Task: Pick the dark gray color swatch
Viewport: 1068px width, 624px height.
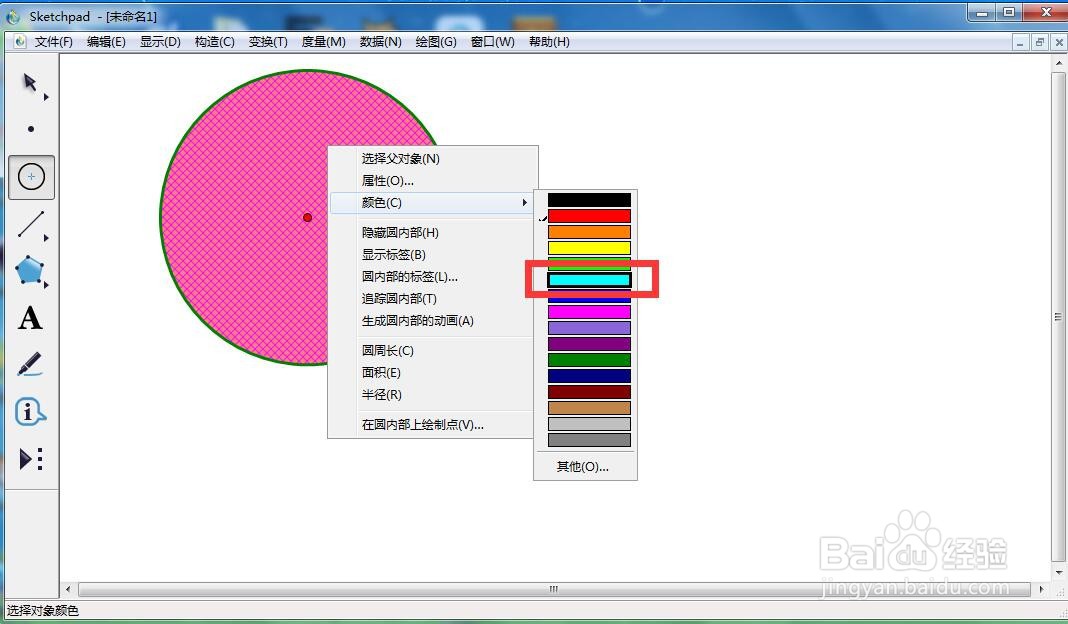Action: click(589, 440)
